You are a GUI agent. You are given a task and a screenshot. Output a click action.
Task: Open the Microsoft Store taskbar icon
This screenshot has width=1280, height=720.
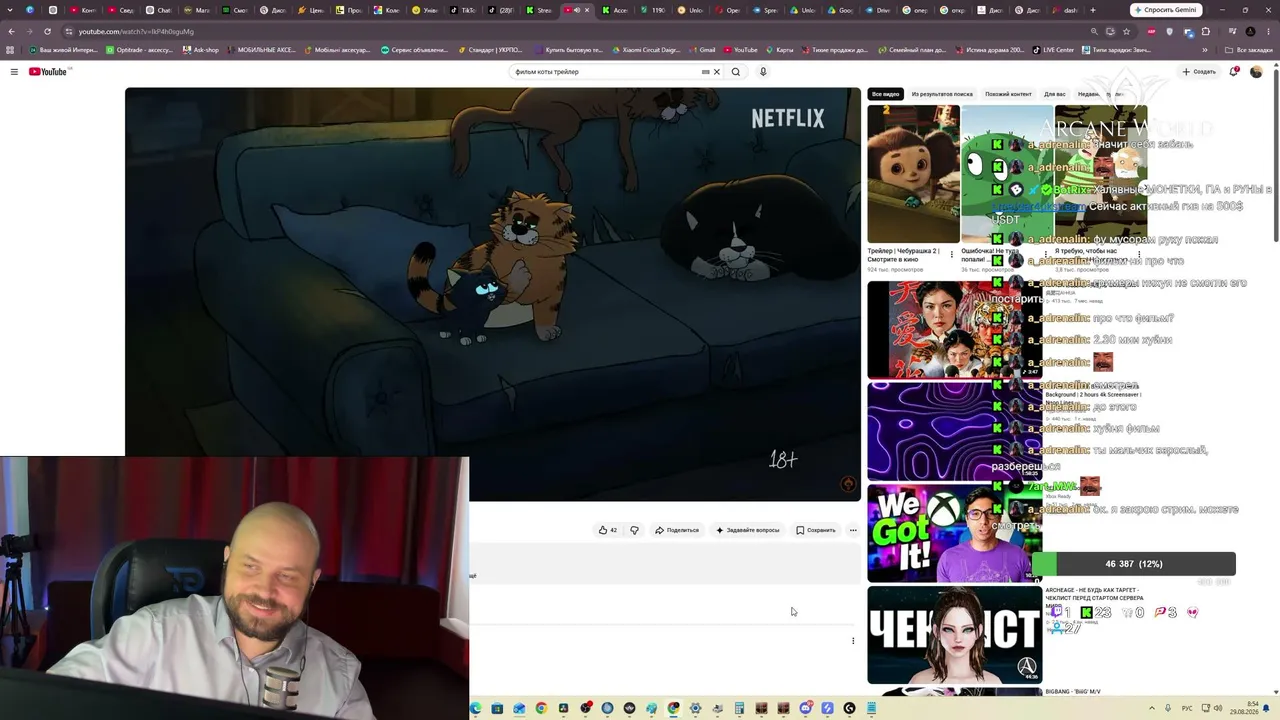(x=497, y=708)
